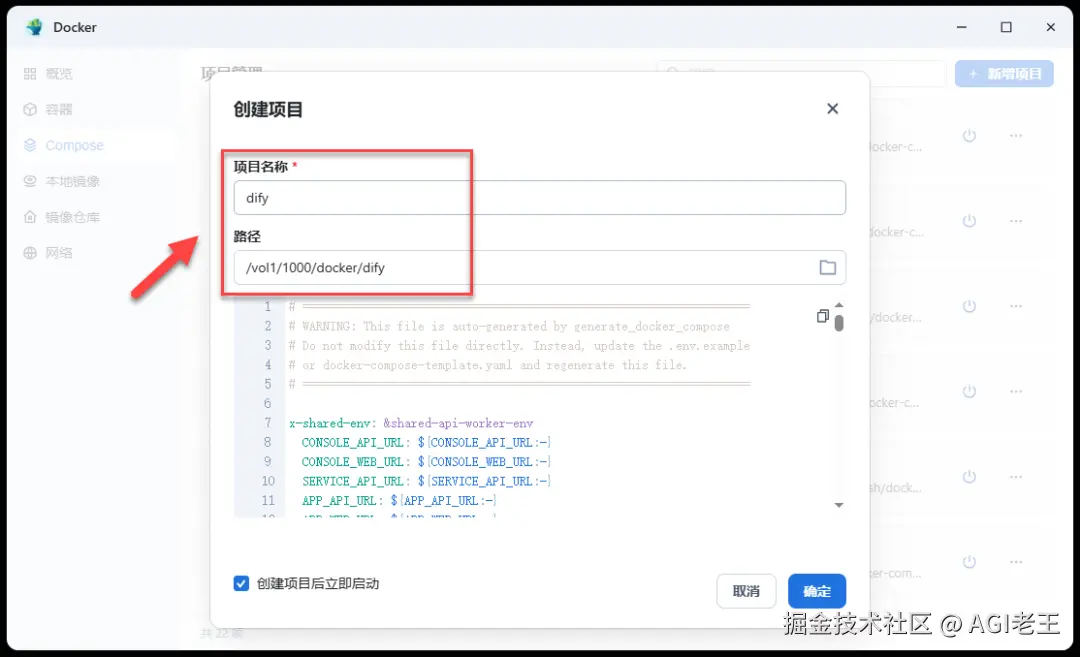The width and height of the screenshot is (1080, 657).
Task: Minimize the Docker window
Action: (x=962, y=27)
